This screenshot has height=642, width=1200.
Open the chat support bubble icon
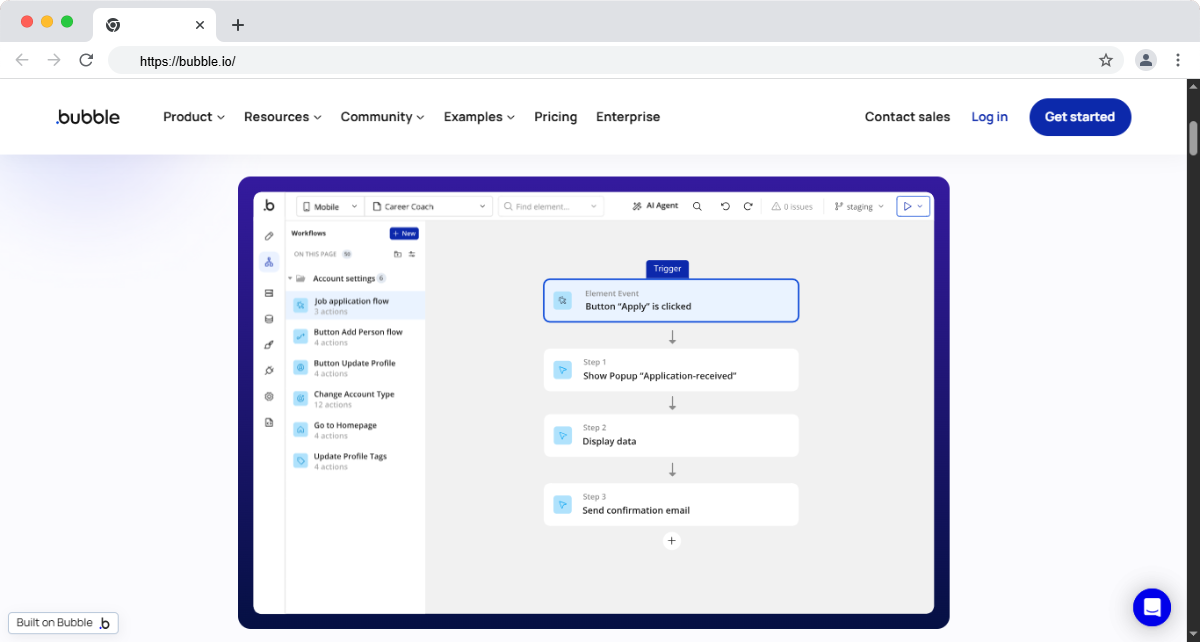point(1152,607)
